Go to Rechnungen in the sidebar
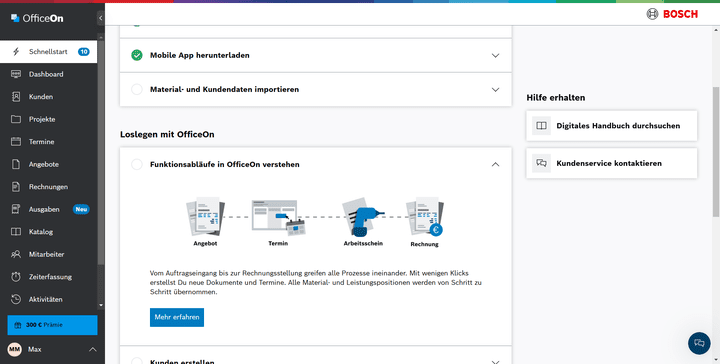720x364 pixels. (x=49, y=187)
